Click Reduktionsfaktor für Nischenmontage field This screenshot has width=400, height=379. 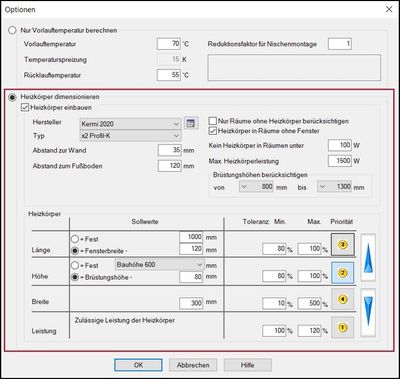click(340, 44)
